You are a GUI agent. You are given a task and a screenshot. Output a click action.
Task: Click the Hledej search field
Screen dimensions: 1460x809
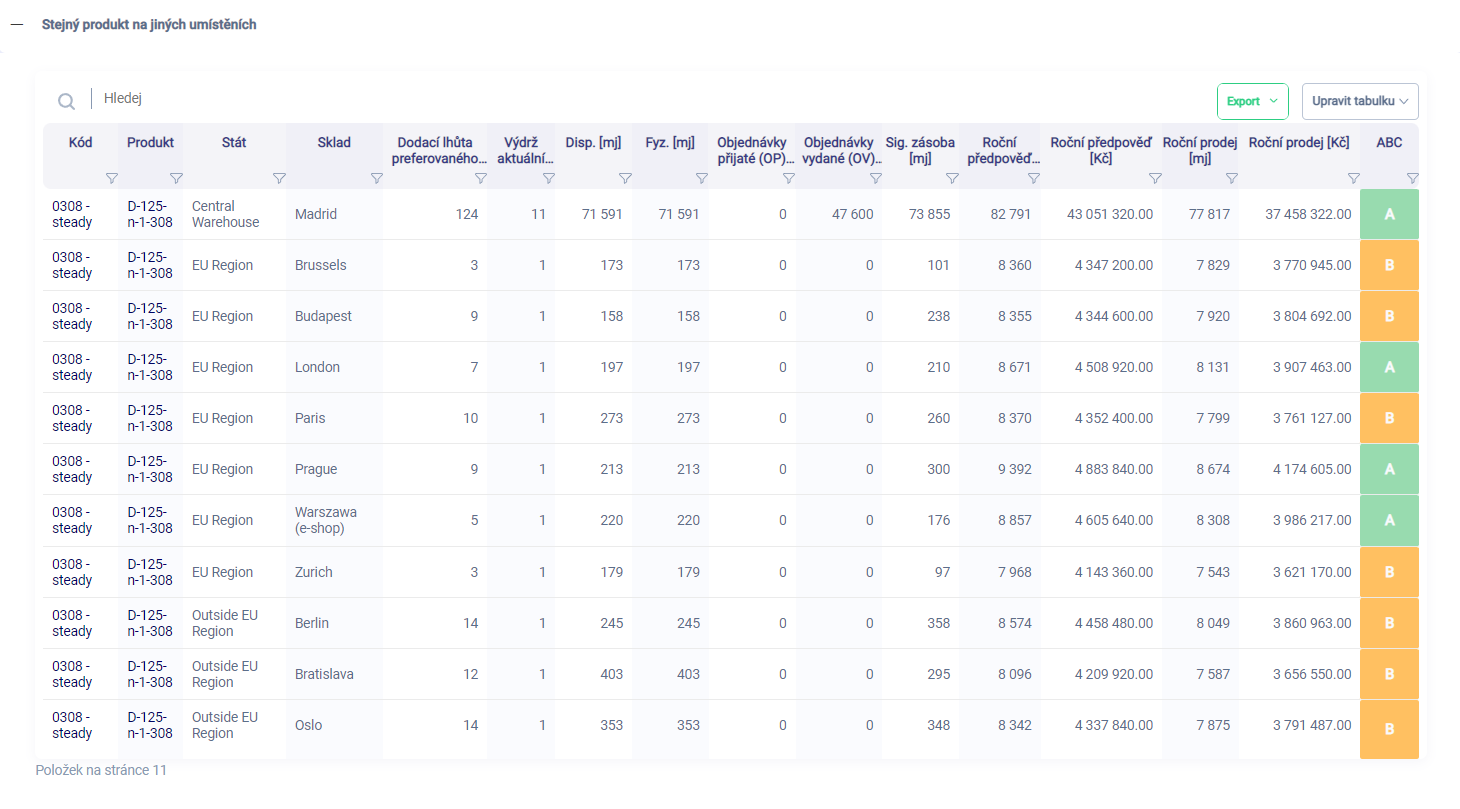point(300,99)
